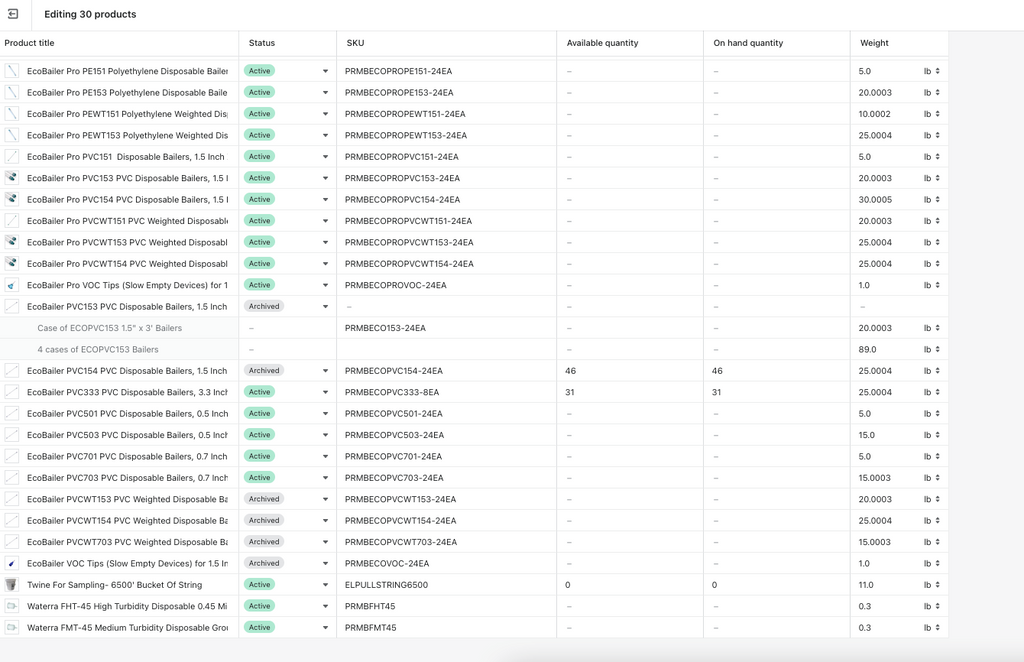The image size is (1024, 662).
Task: Open status dropdown for Twine For Sampling
Action: coord(325,585)
